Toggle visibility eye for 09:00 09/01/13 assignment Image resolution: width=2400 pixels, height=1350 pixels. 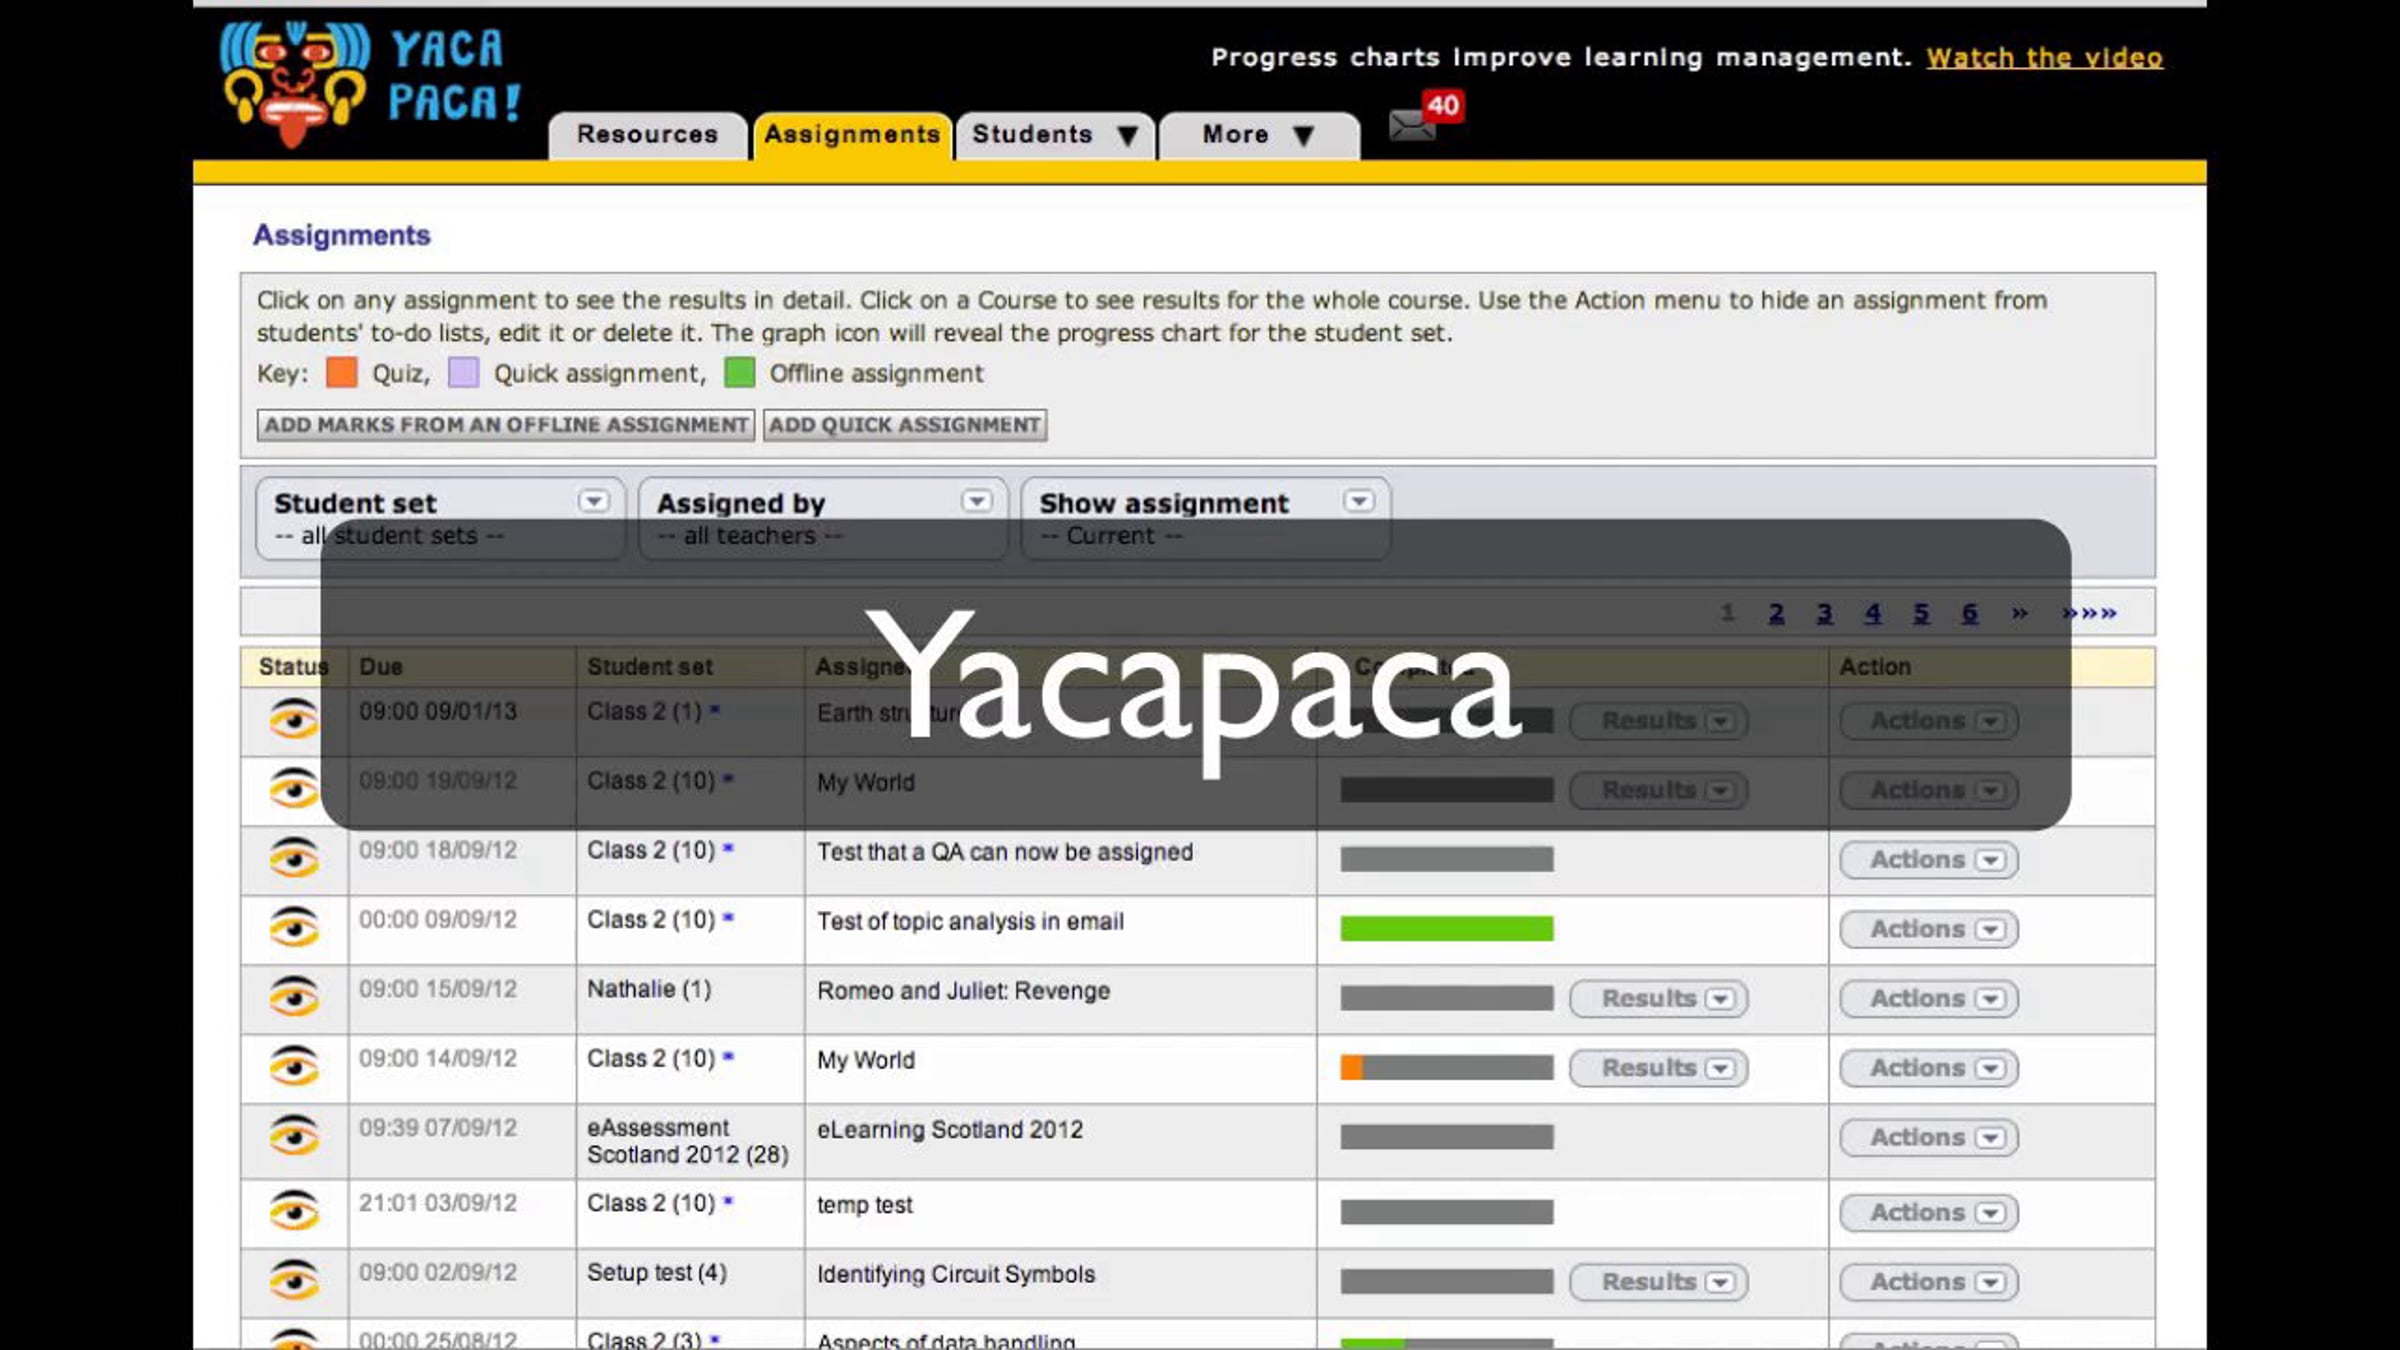[x=293, y=720]
